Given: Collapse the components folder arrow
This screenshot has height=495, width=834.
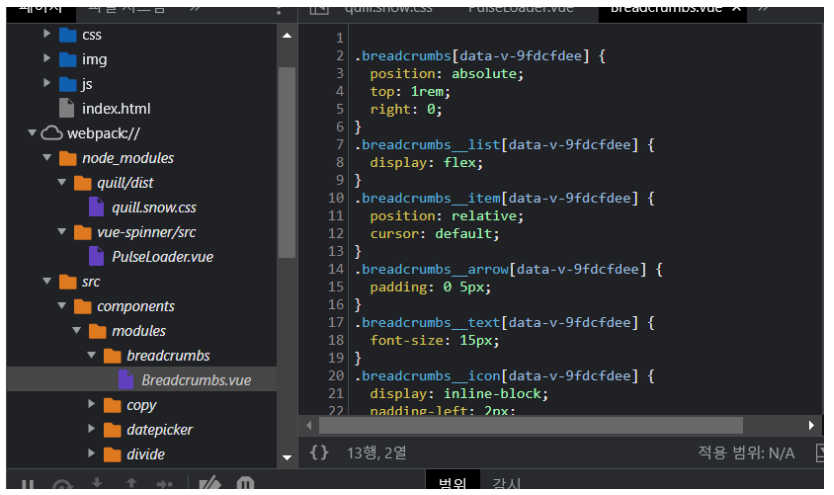Looking at the screenshot, I should (62, 306).
